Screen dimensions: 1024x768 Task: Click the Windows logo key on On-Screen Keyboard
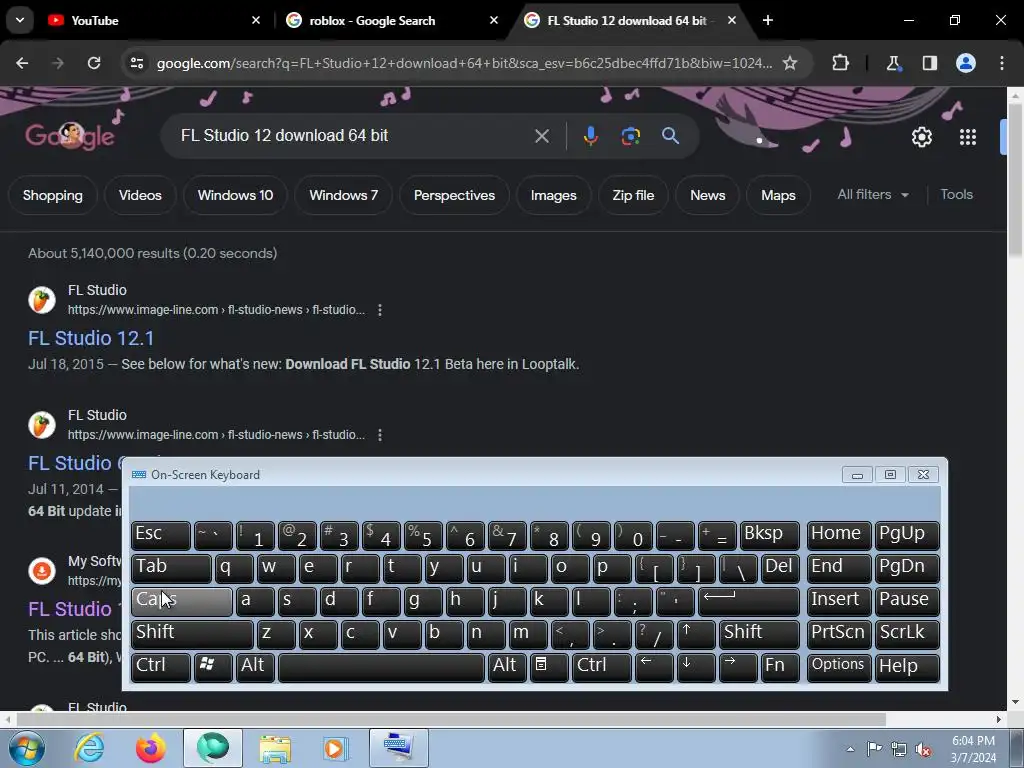(x=213, y=667)
